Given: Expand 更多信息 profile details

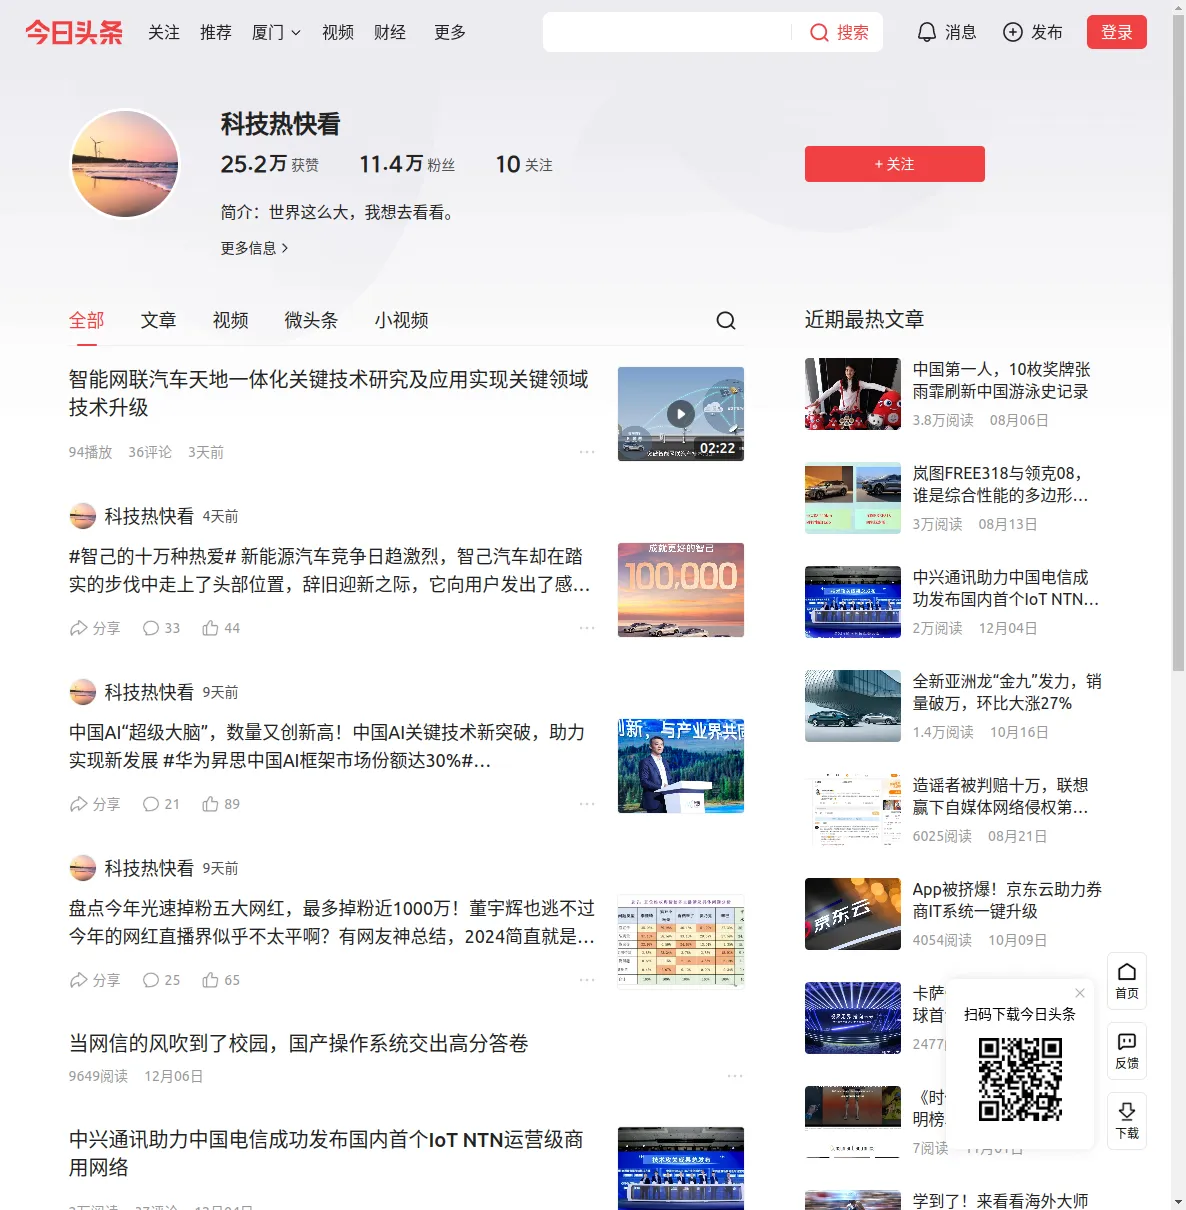Looking at the screenshot, I should [x=254, y=248].
